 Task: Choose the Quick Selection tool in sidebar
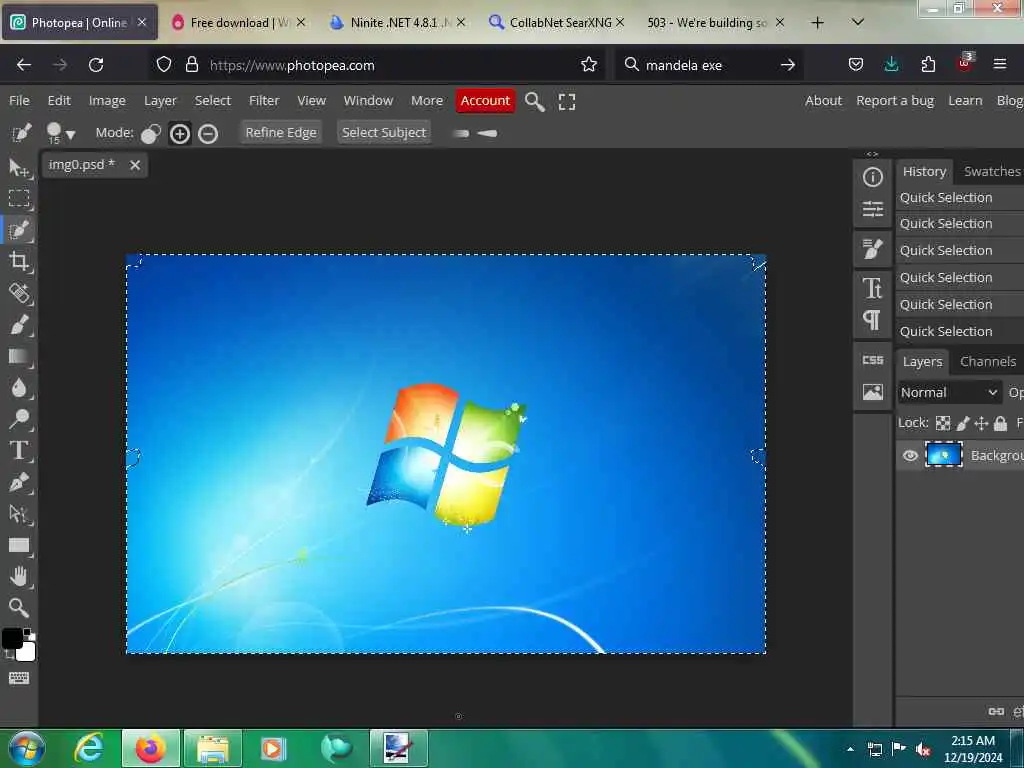tap(19, 230)
